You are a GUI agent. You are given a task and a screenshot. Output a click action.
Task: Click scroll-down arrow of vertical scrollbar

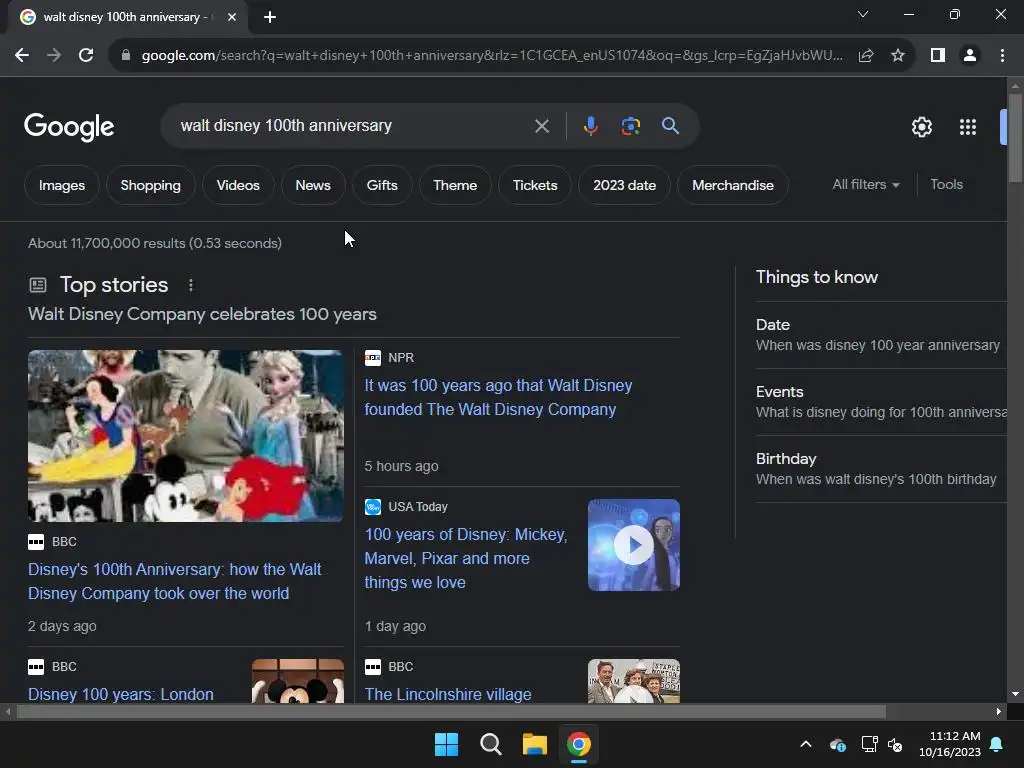[x=1015, y=694]
